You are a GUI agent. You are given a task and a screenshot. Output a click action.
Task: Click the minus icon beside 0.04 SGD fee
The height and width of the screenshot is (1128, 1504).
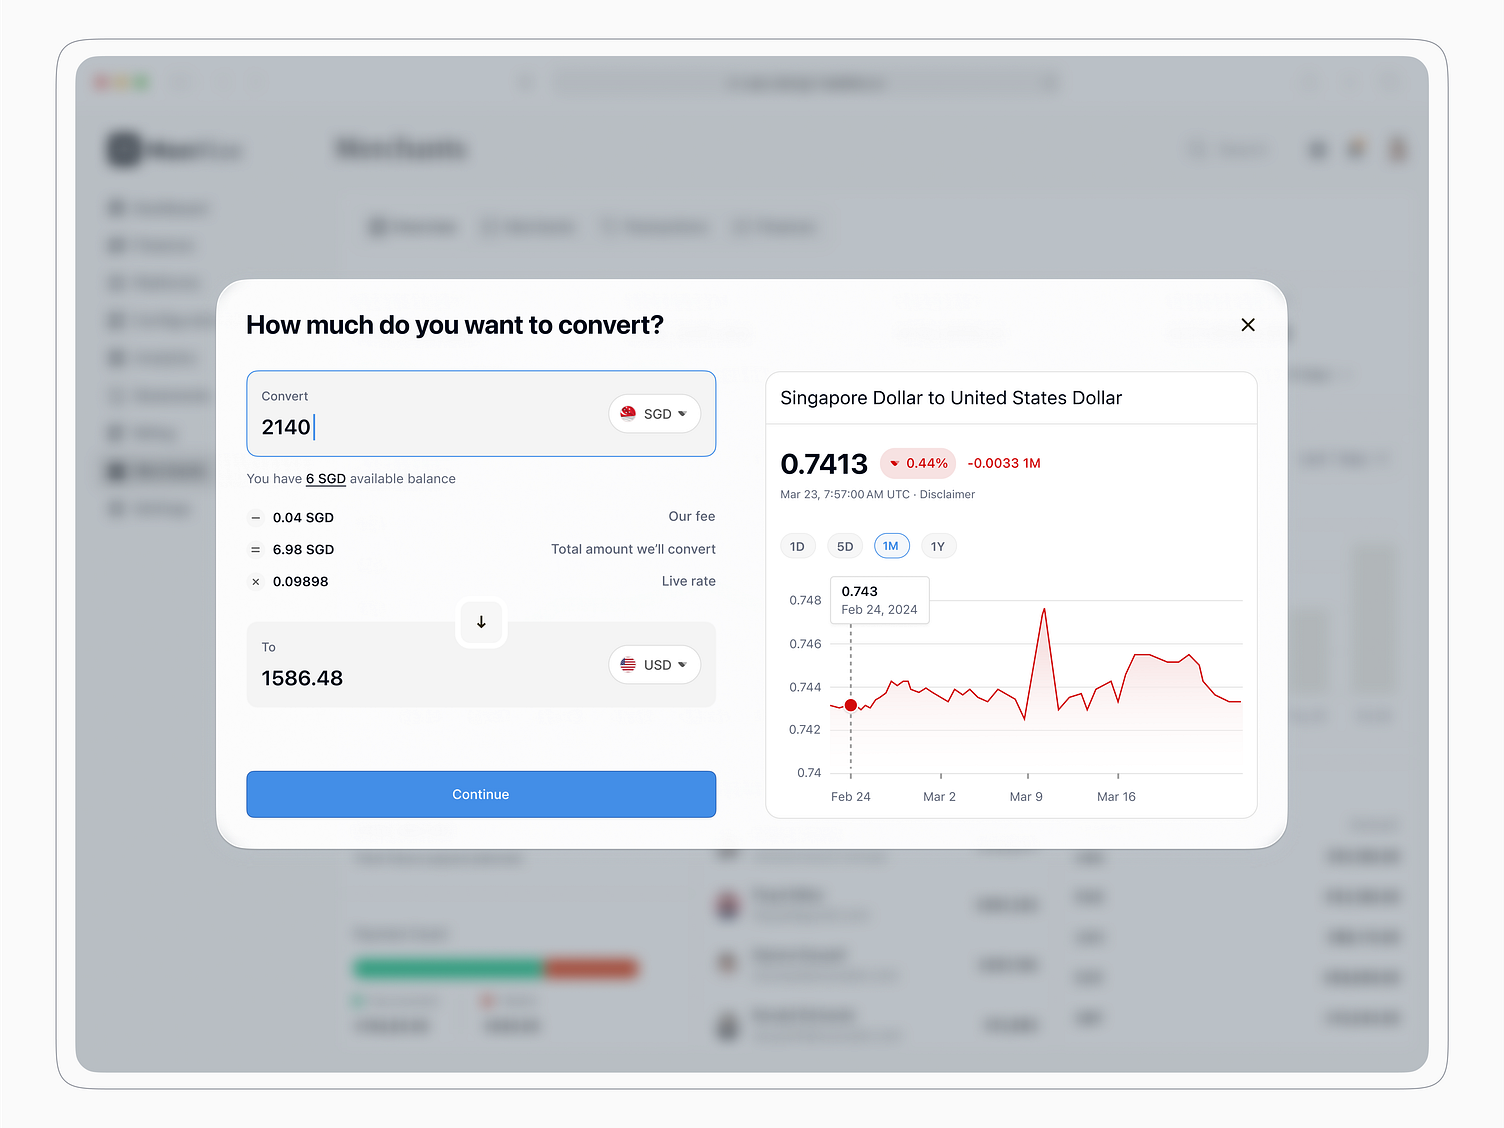[x=255, y=517]
